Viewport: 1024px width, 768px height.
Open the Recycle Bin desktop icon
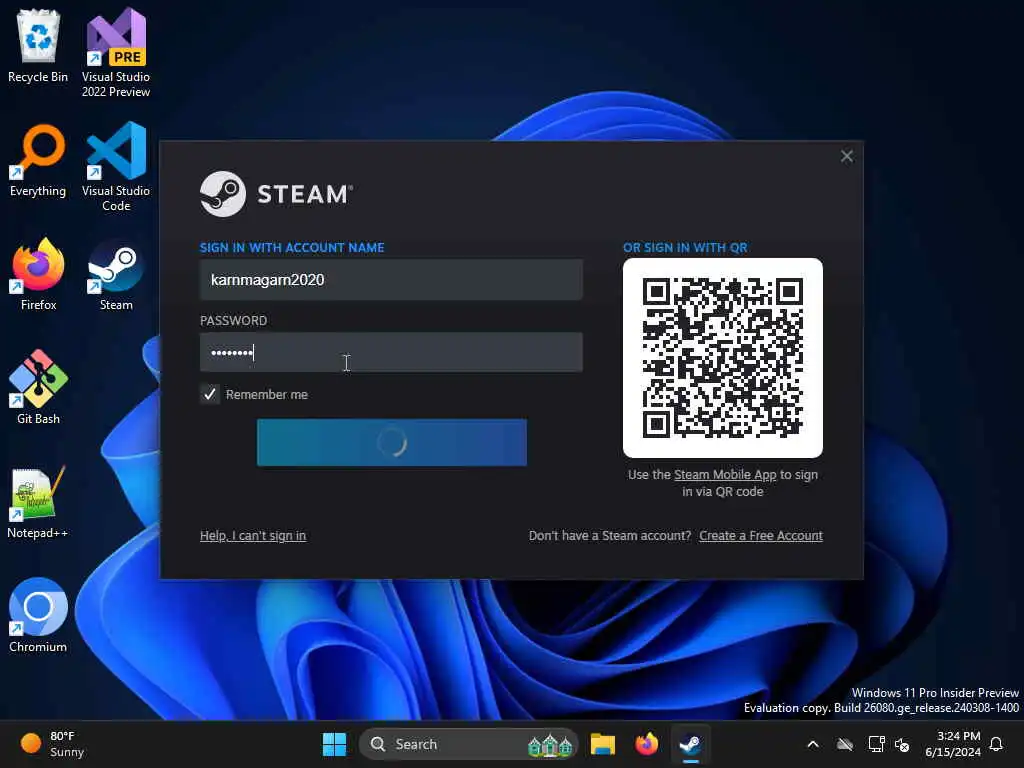[x=38, y=46]
